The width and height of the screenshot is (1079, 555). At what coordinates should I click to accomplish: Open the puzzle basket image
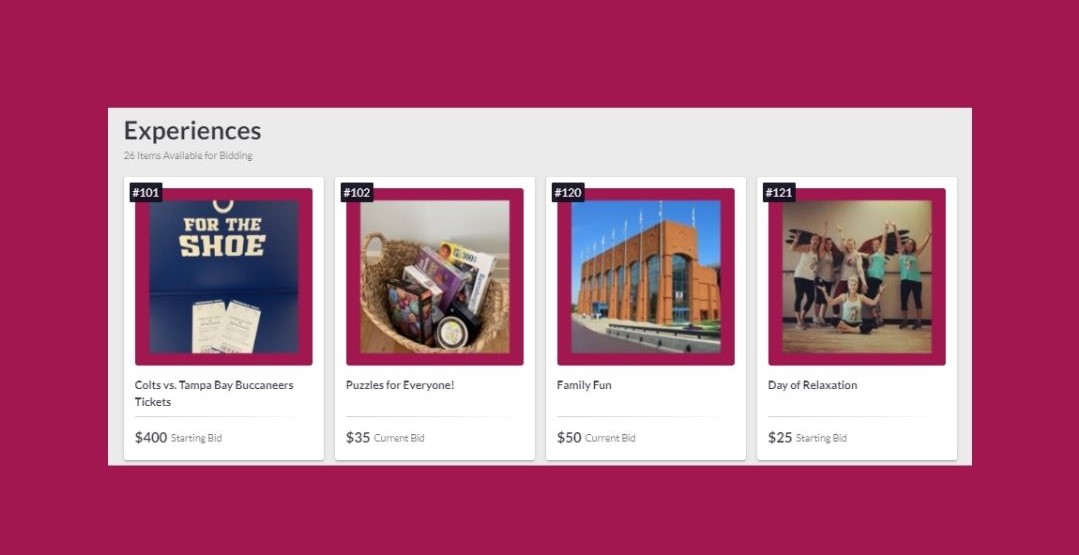(x=435, y=276)
